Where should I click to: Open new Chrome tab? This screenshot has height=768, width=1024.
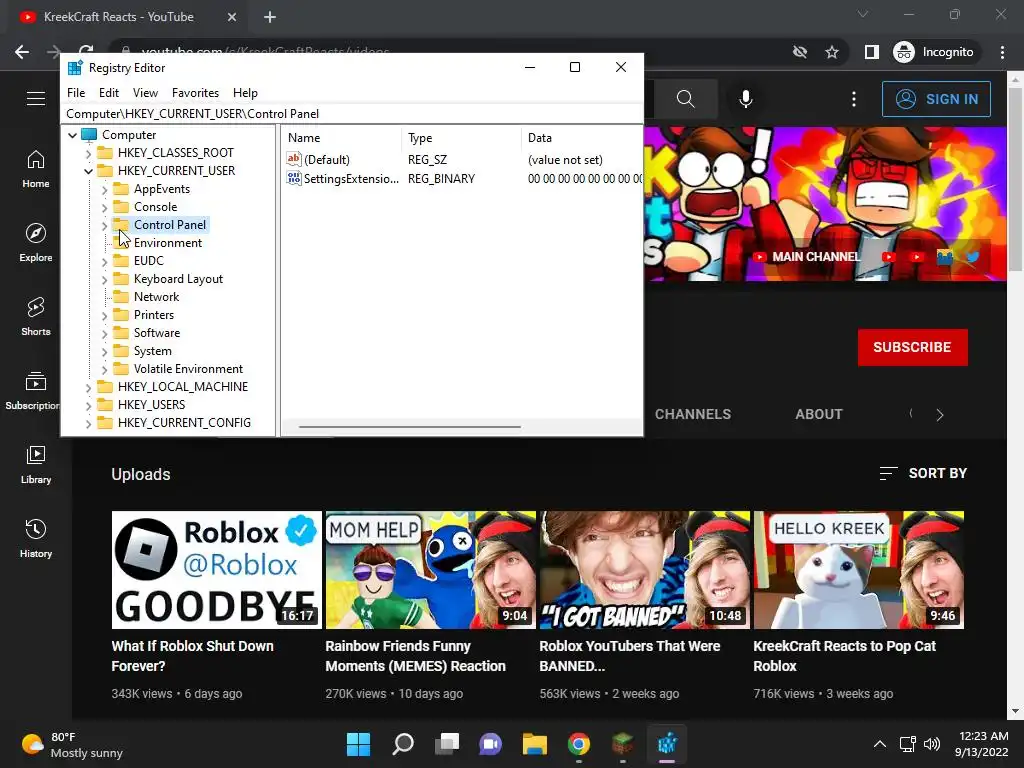(270, 17)
